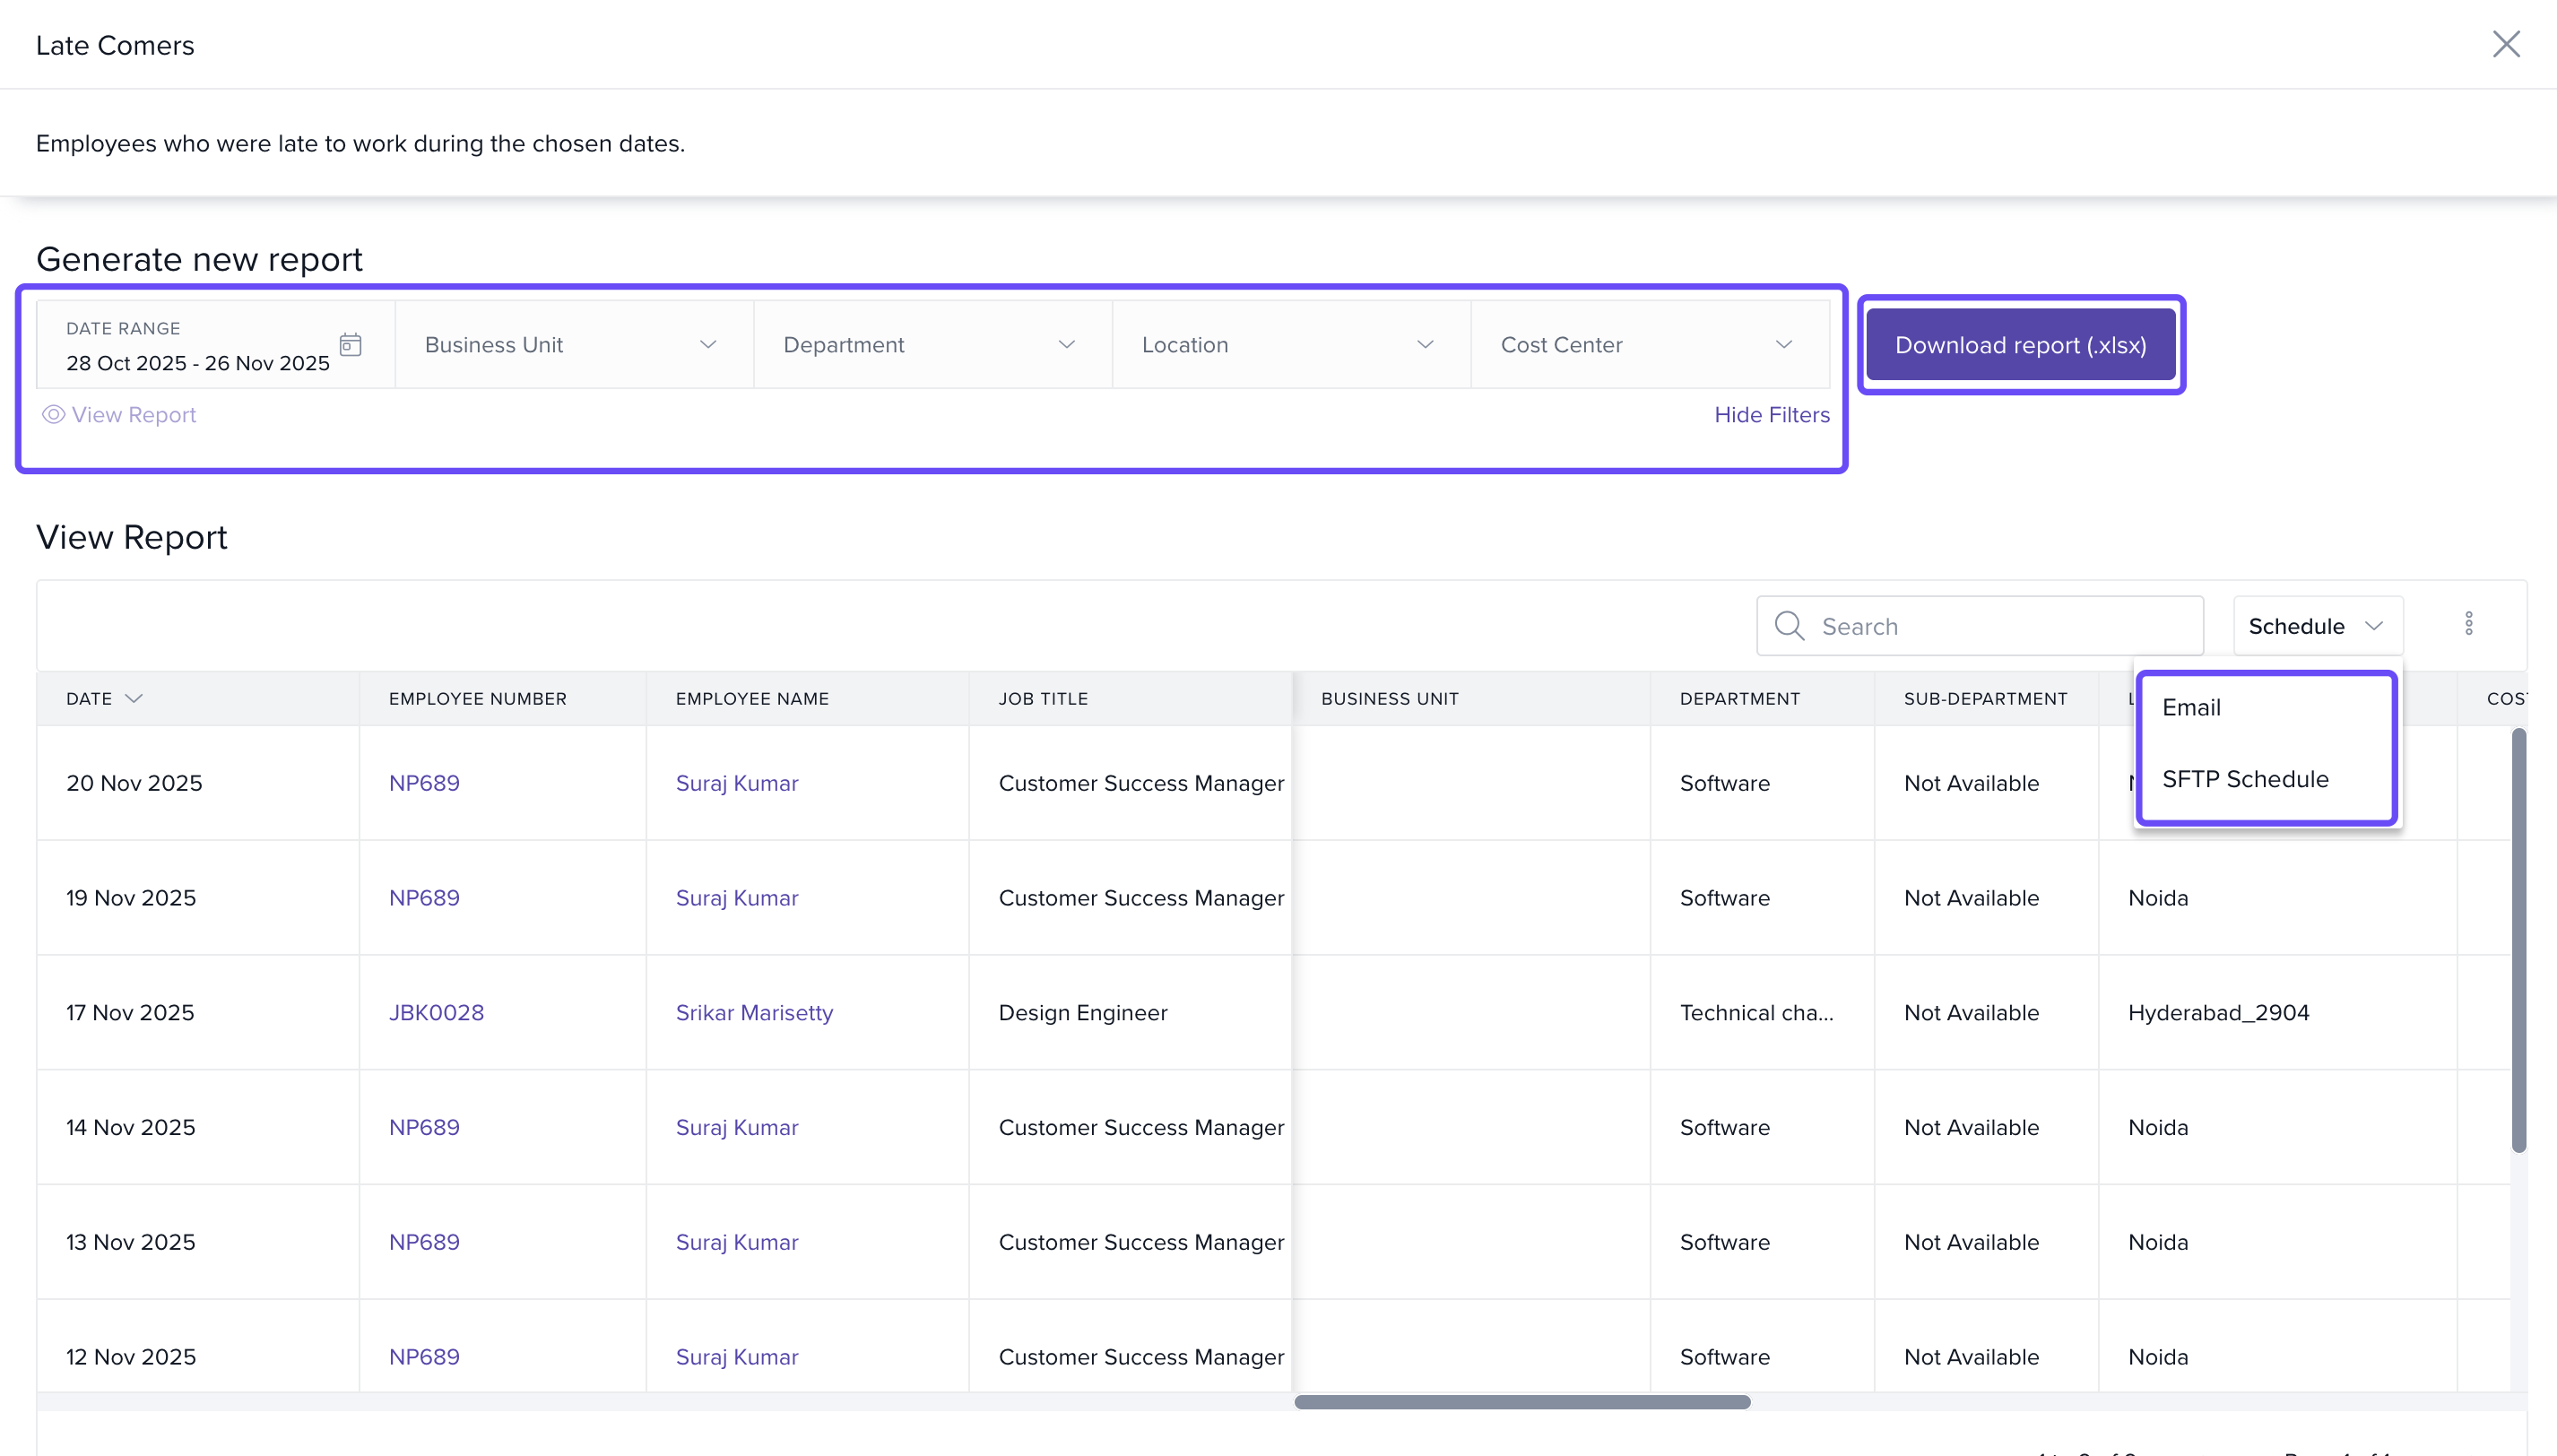This screenshot has height=1456, width=2557.
Task: Open the Cost Center dropdown
Action: [x=1648, y=345]
